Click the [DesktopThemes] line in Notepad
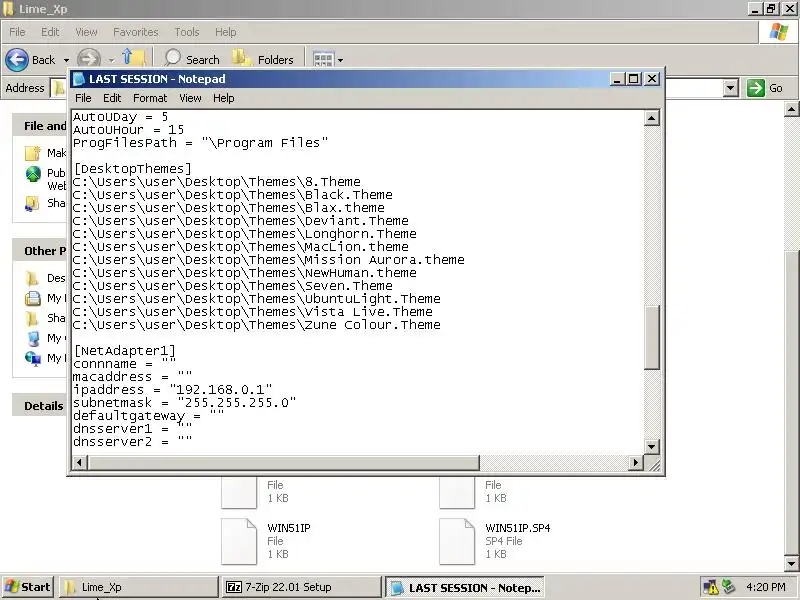 (133, 169)
